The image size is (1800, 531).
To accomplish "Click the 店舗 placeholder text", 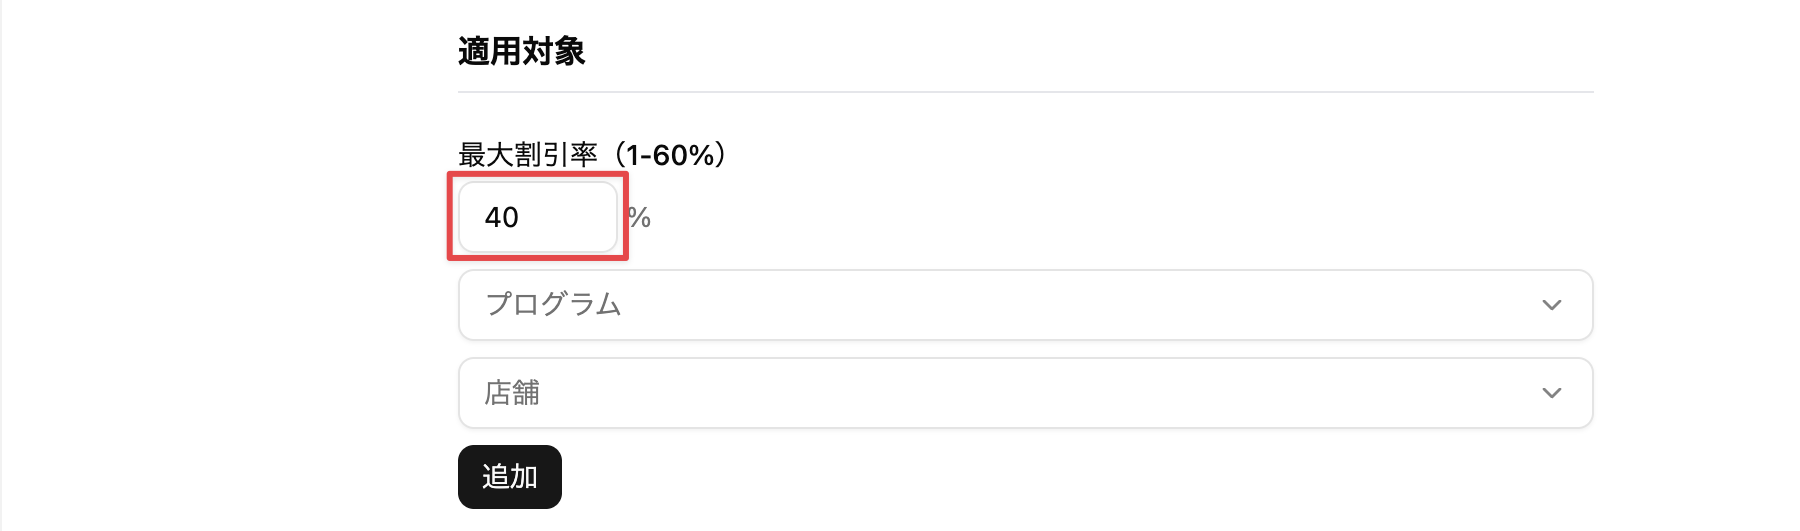I will [x=512, y=393].
